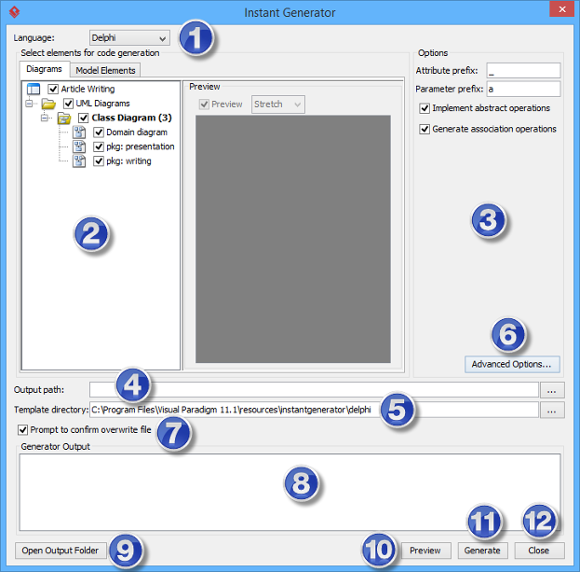This screenshot has width=580, height=572.
Task: Click the Close button at bottom
Action: click(539, 550)
